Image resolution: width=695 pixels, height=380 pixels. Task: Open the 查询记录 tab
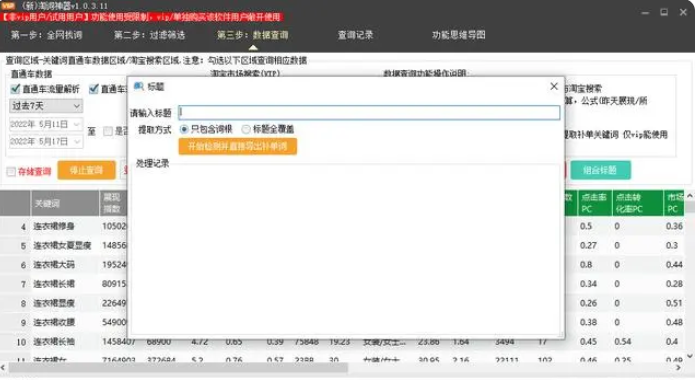tap(355, 35)
